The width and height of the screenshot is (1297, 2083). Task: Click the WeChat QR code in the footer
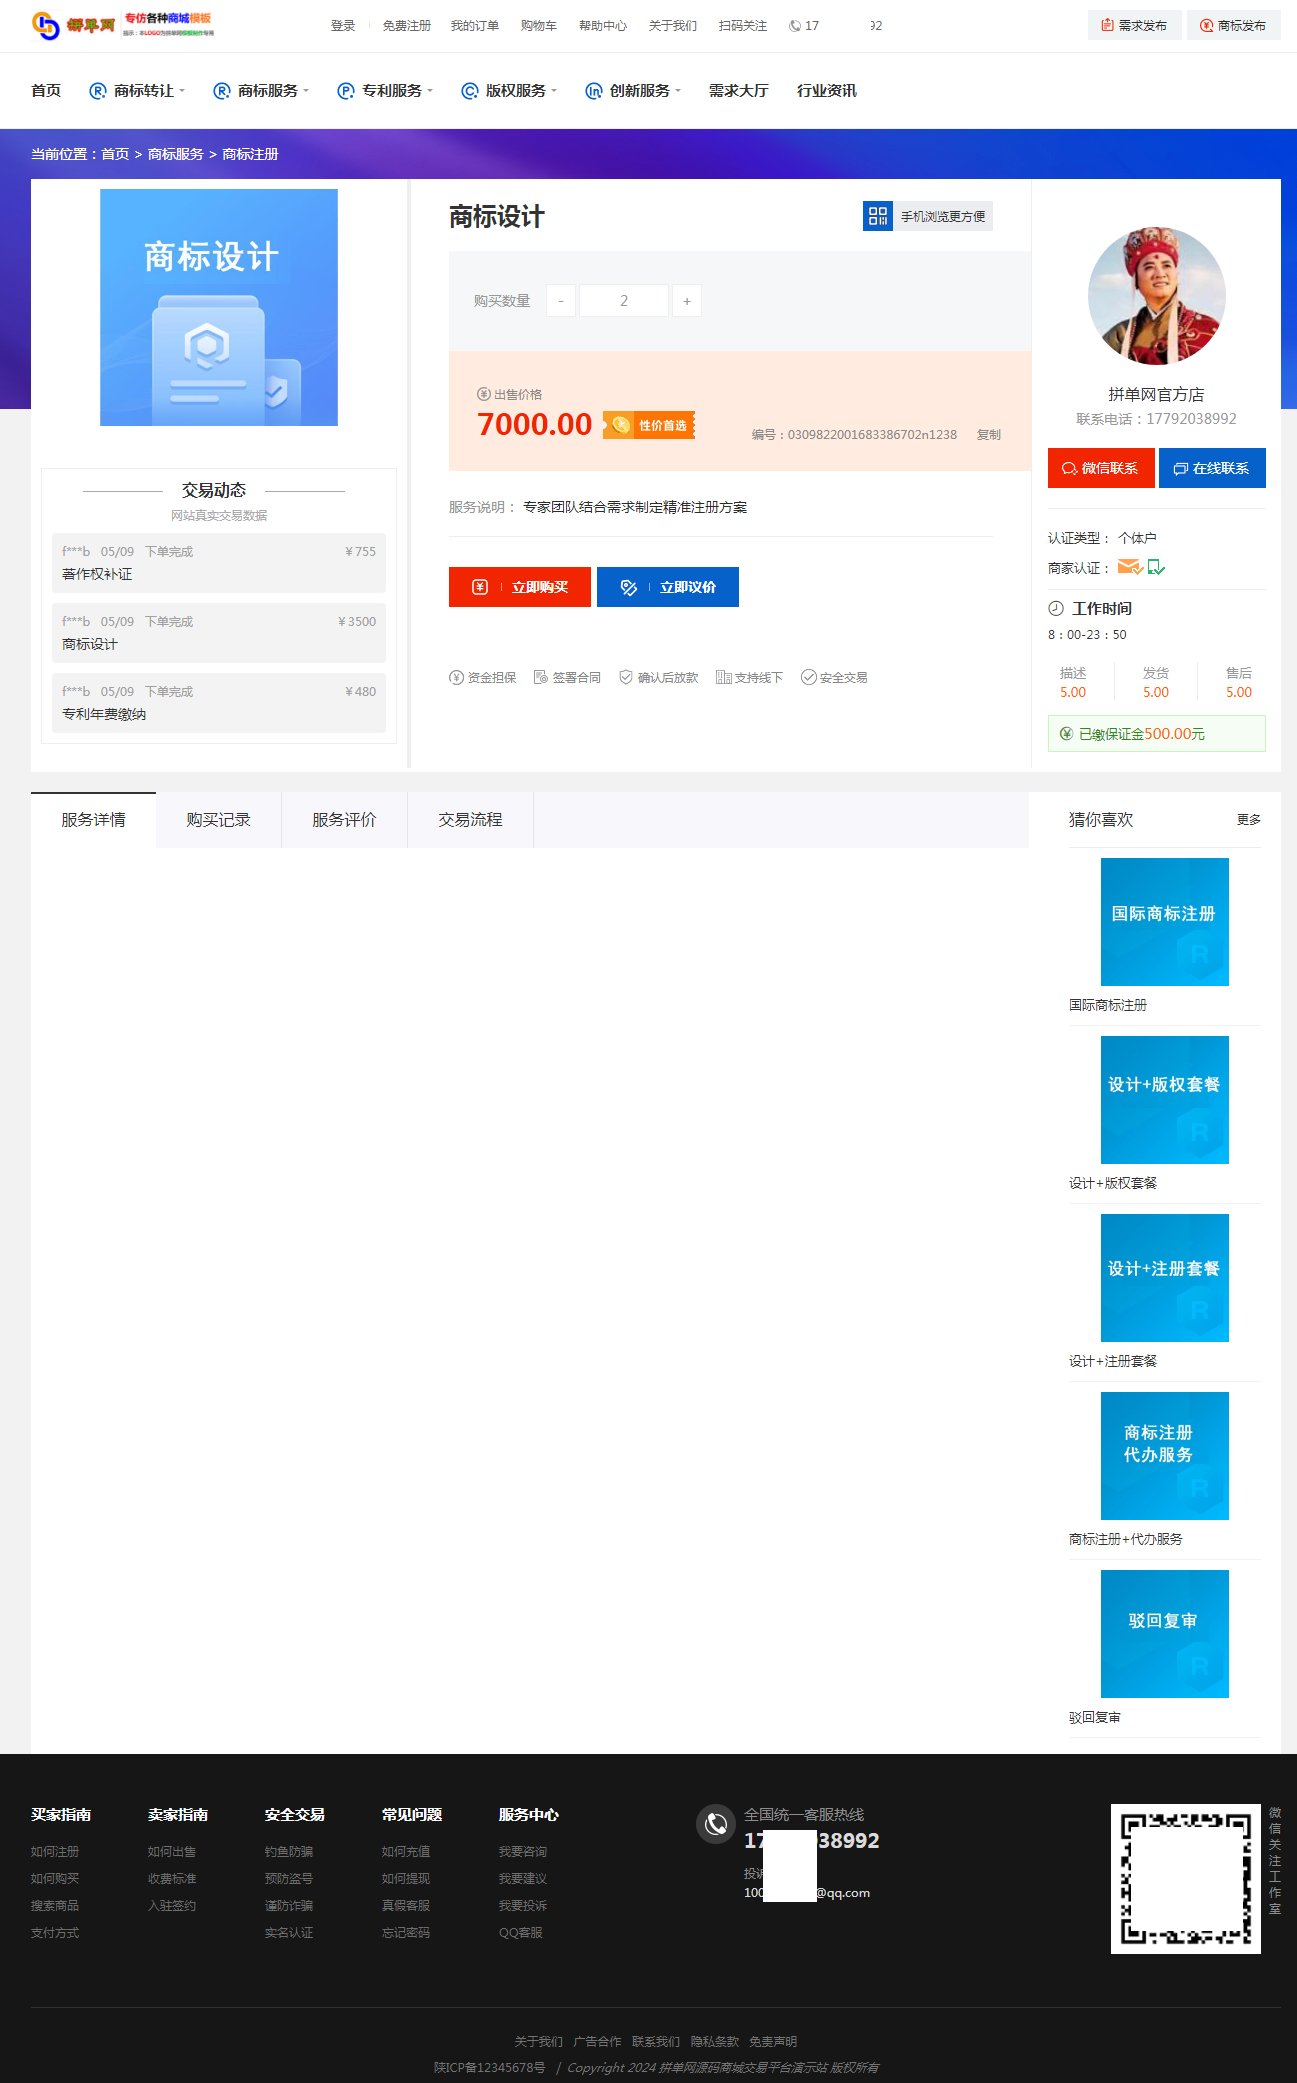pyautogui.click(x=1186, y=1879)
